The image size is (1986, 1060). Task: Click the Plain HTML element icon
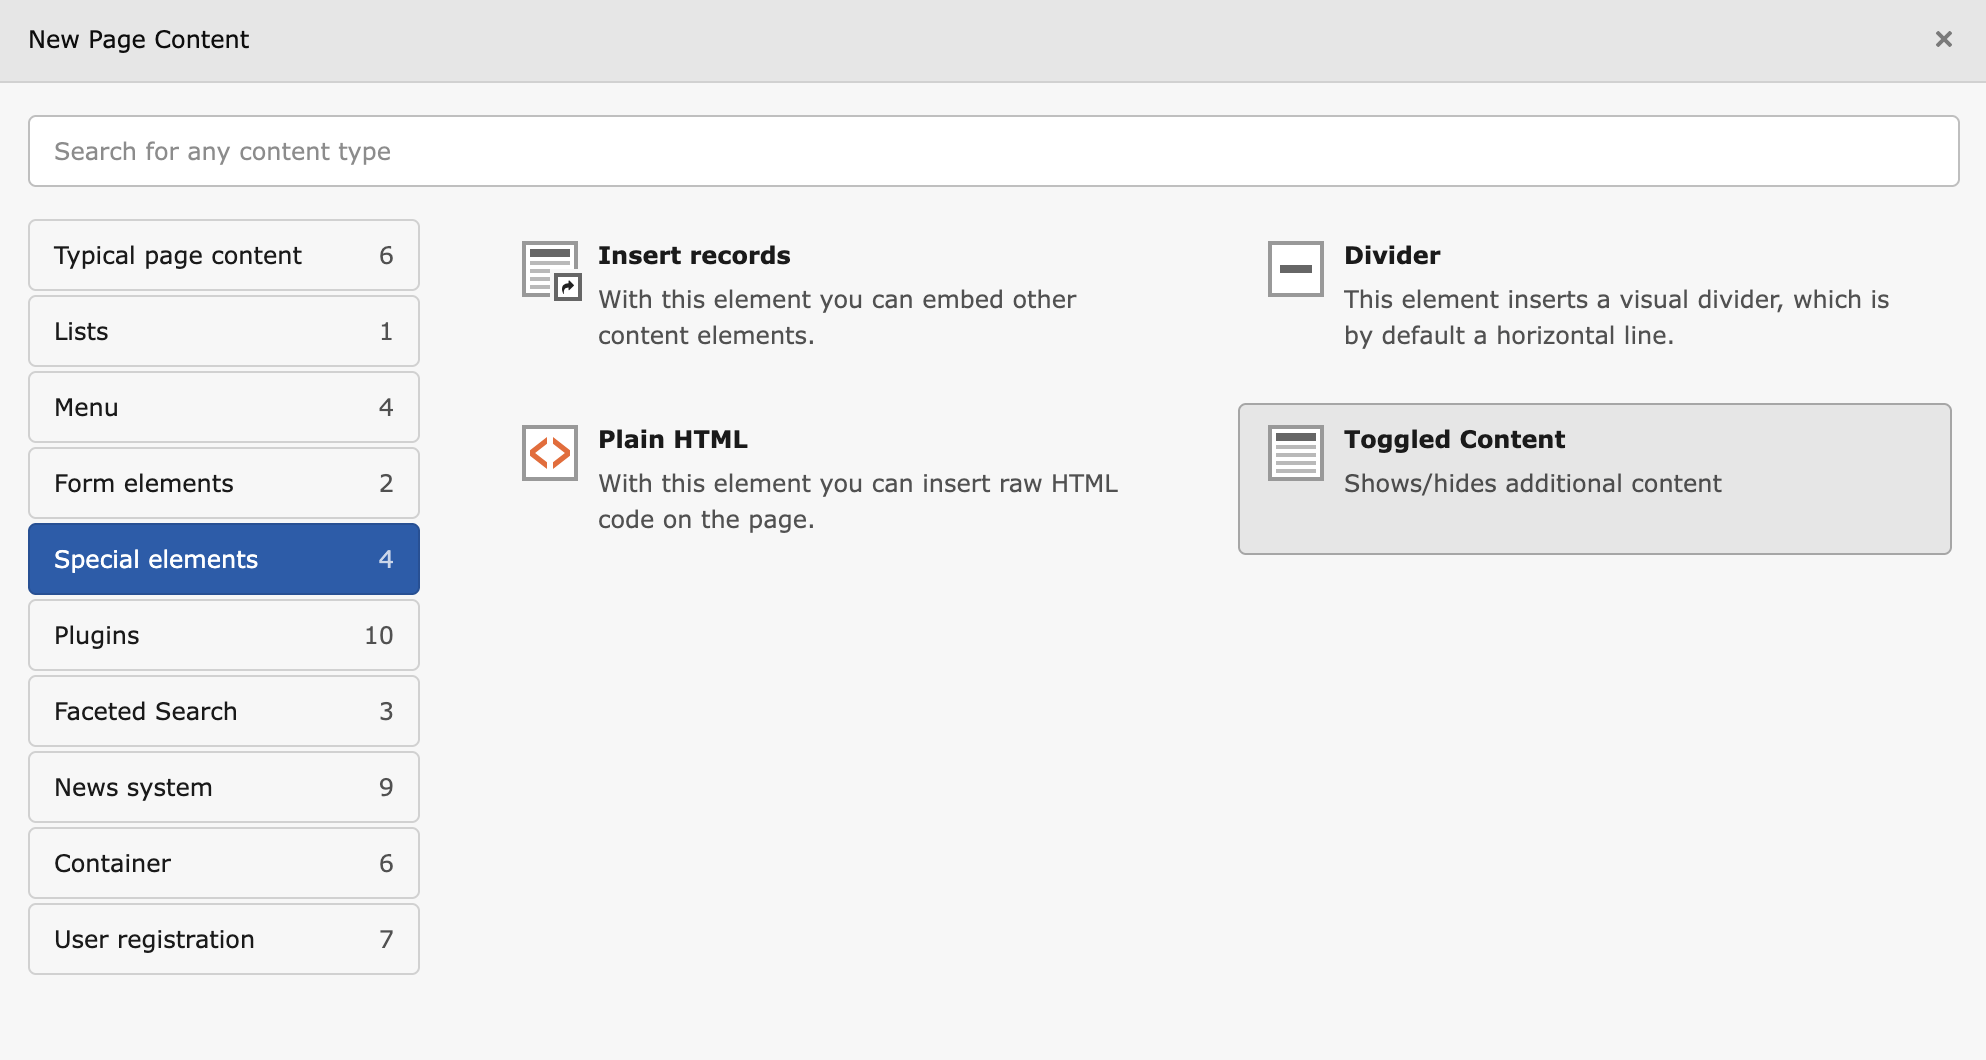549,453
